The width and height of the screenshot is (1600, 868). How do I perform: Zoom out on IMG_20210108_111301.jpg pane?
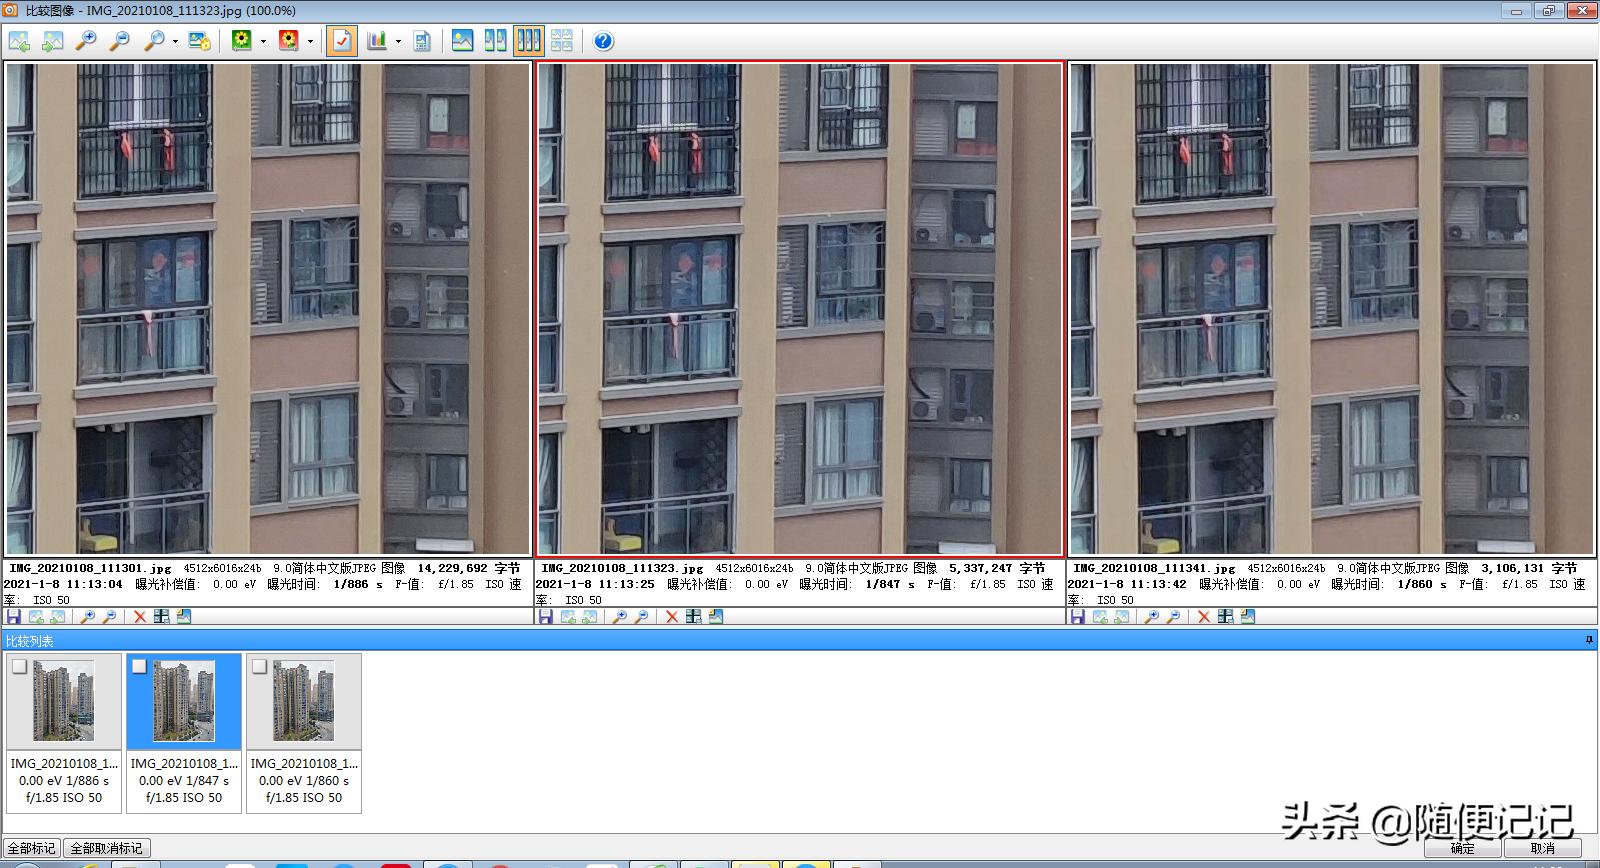tap(110, 617)
